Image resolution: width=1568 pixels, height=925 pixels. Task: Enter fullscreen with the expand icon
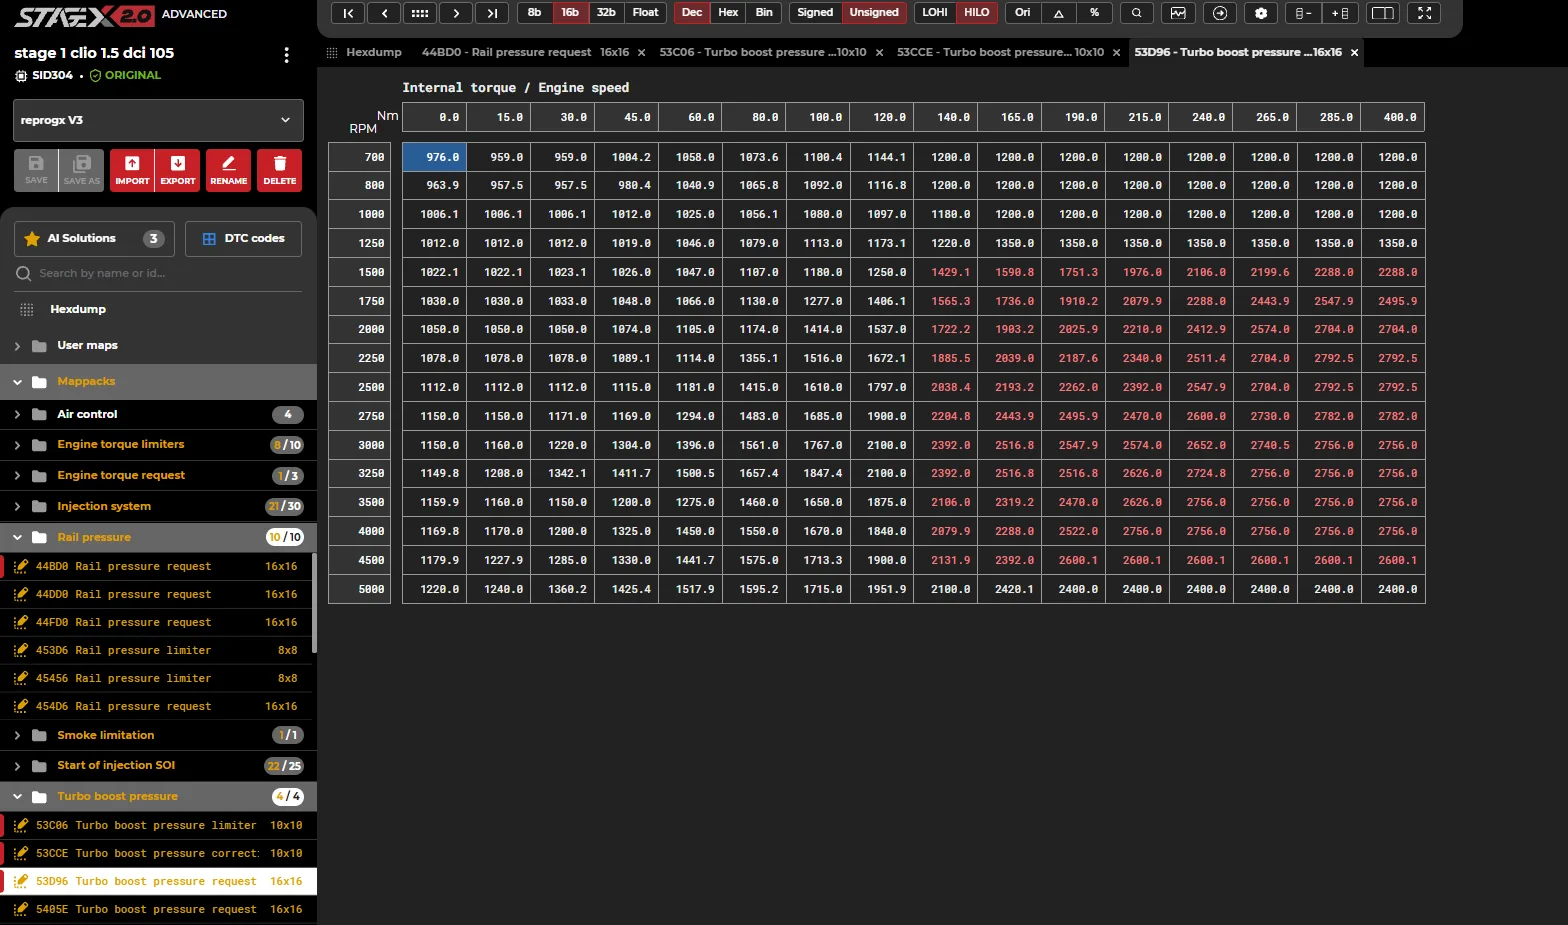point(1424,13)
